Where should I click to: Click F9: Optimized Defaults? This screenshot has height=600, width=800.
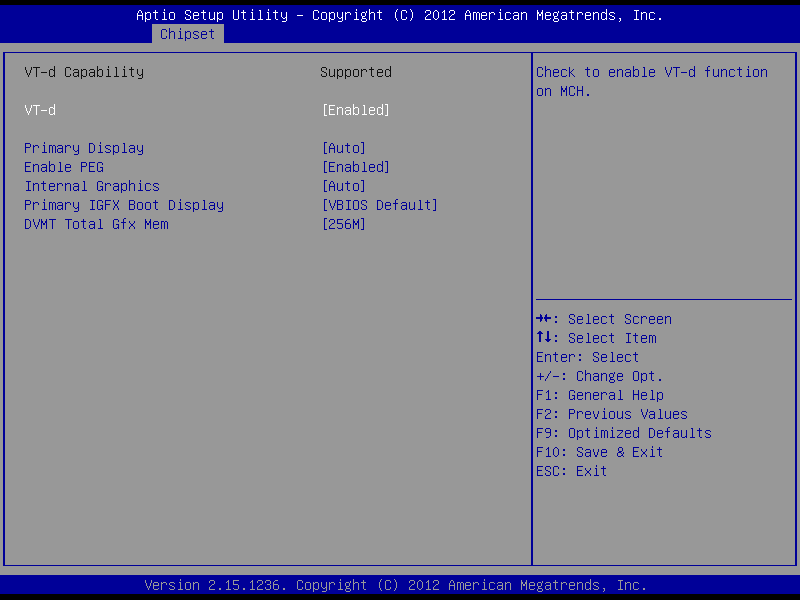[x=624, y=433]
